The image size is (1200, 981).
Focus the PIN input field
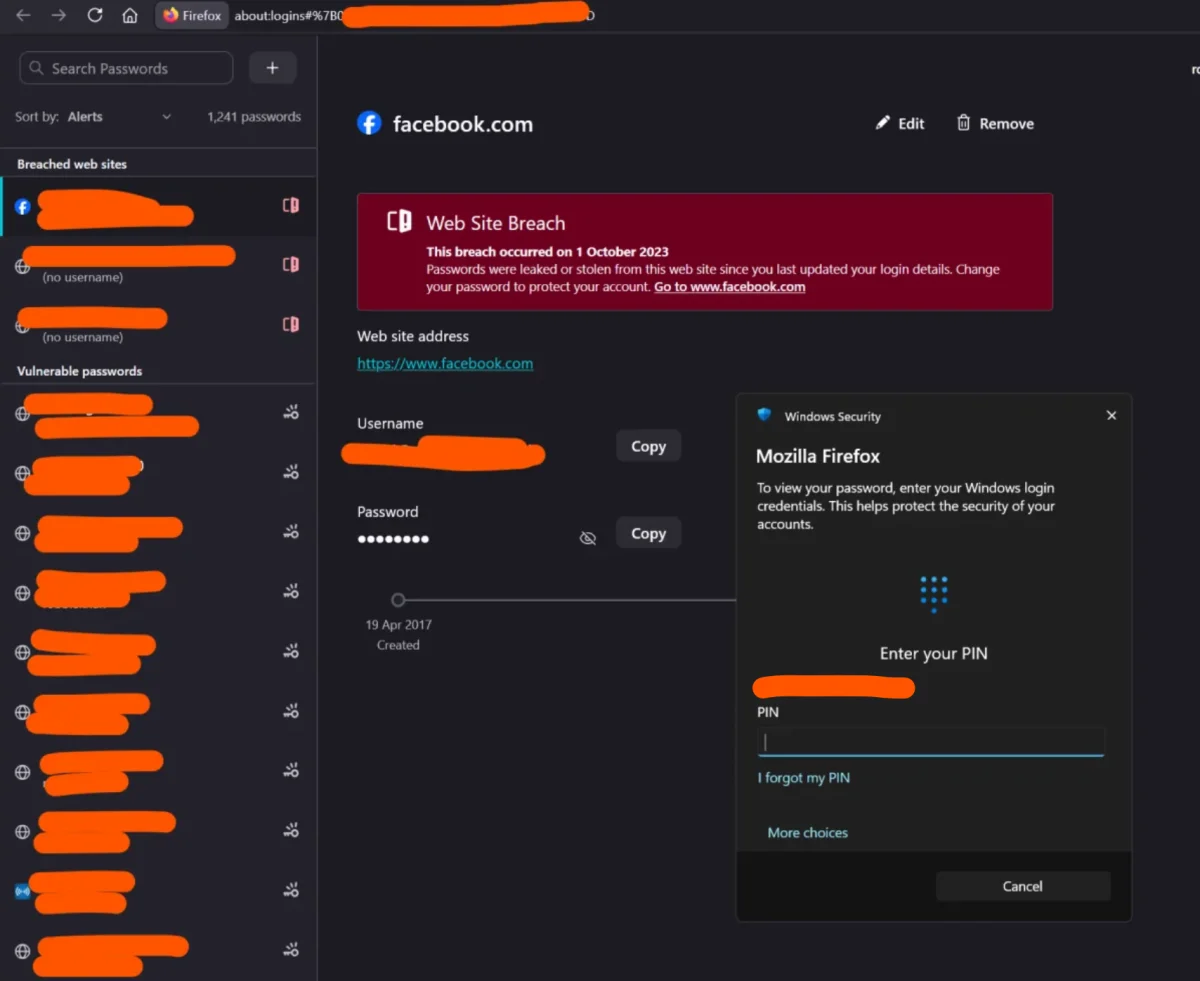click(931, 742)
